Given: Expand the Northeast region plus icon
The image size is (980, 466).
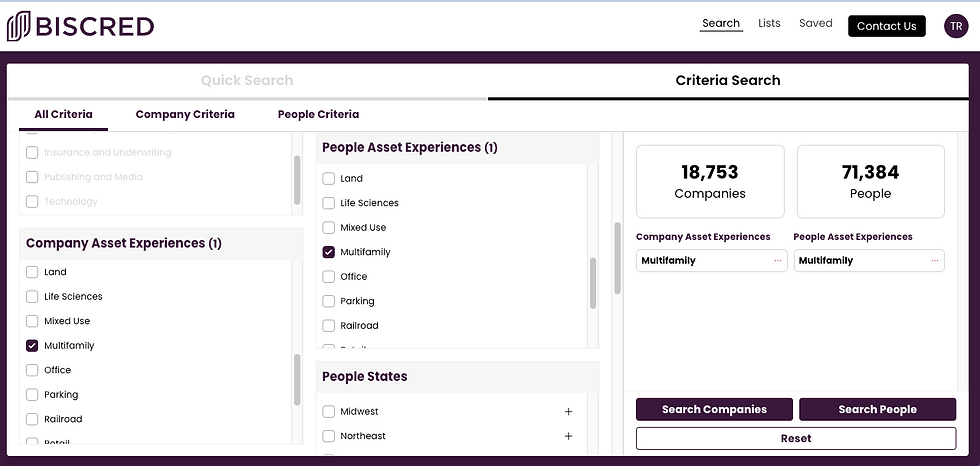Looking at the screenshot, I should (x=568, y=436).
